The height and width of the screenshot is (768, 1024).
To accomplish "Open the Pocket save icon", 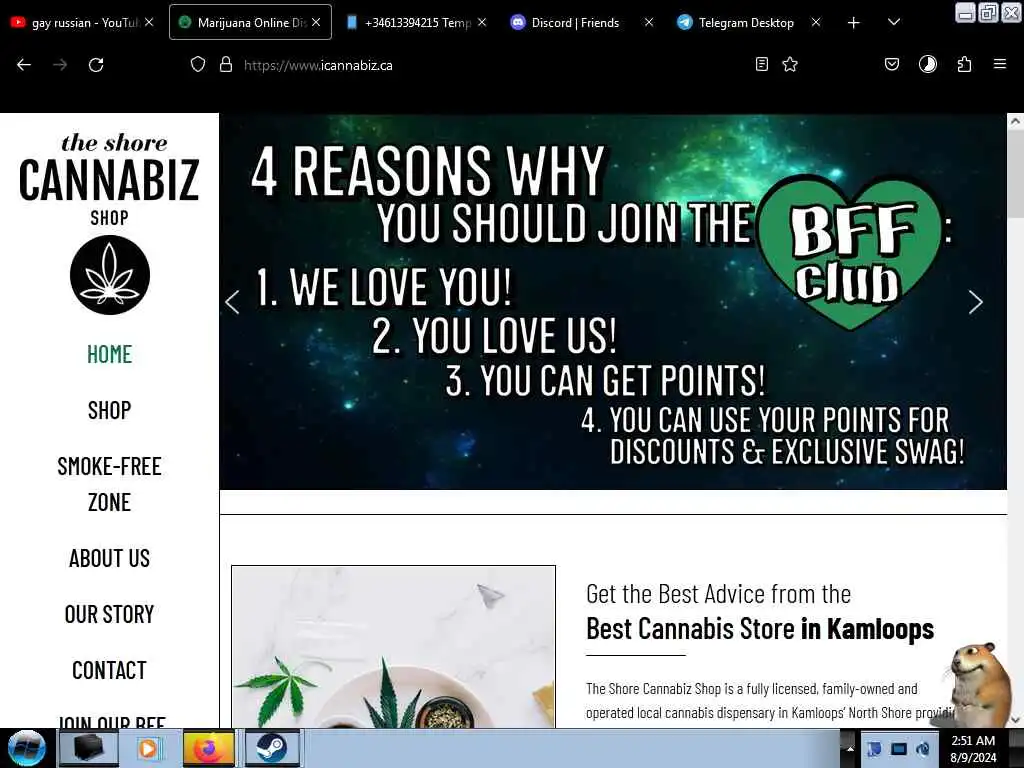I will coord(891,64).
